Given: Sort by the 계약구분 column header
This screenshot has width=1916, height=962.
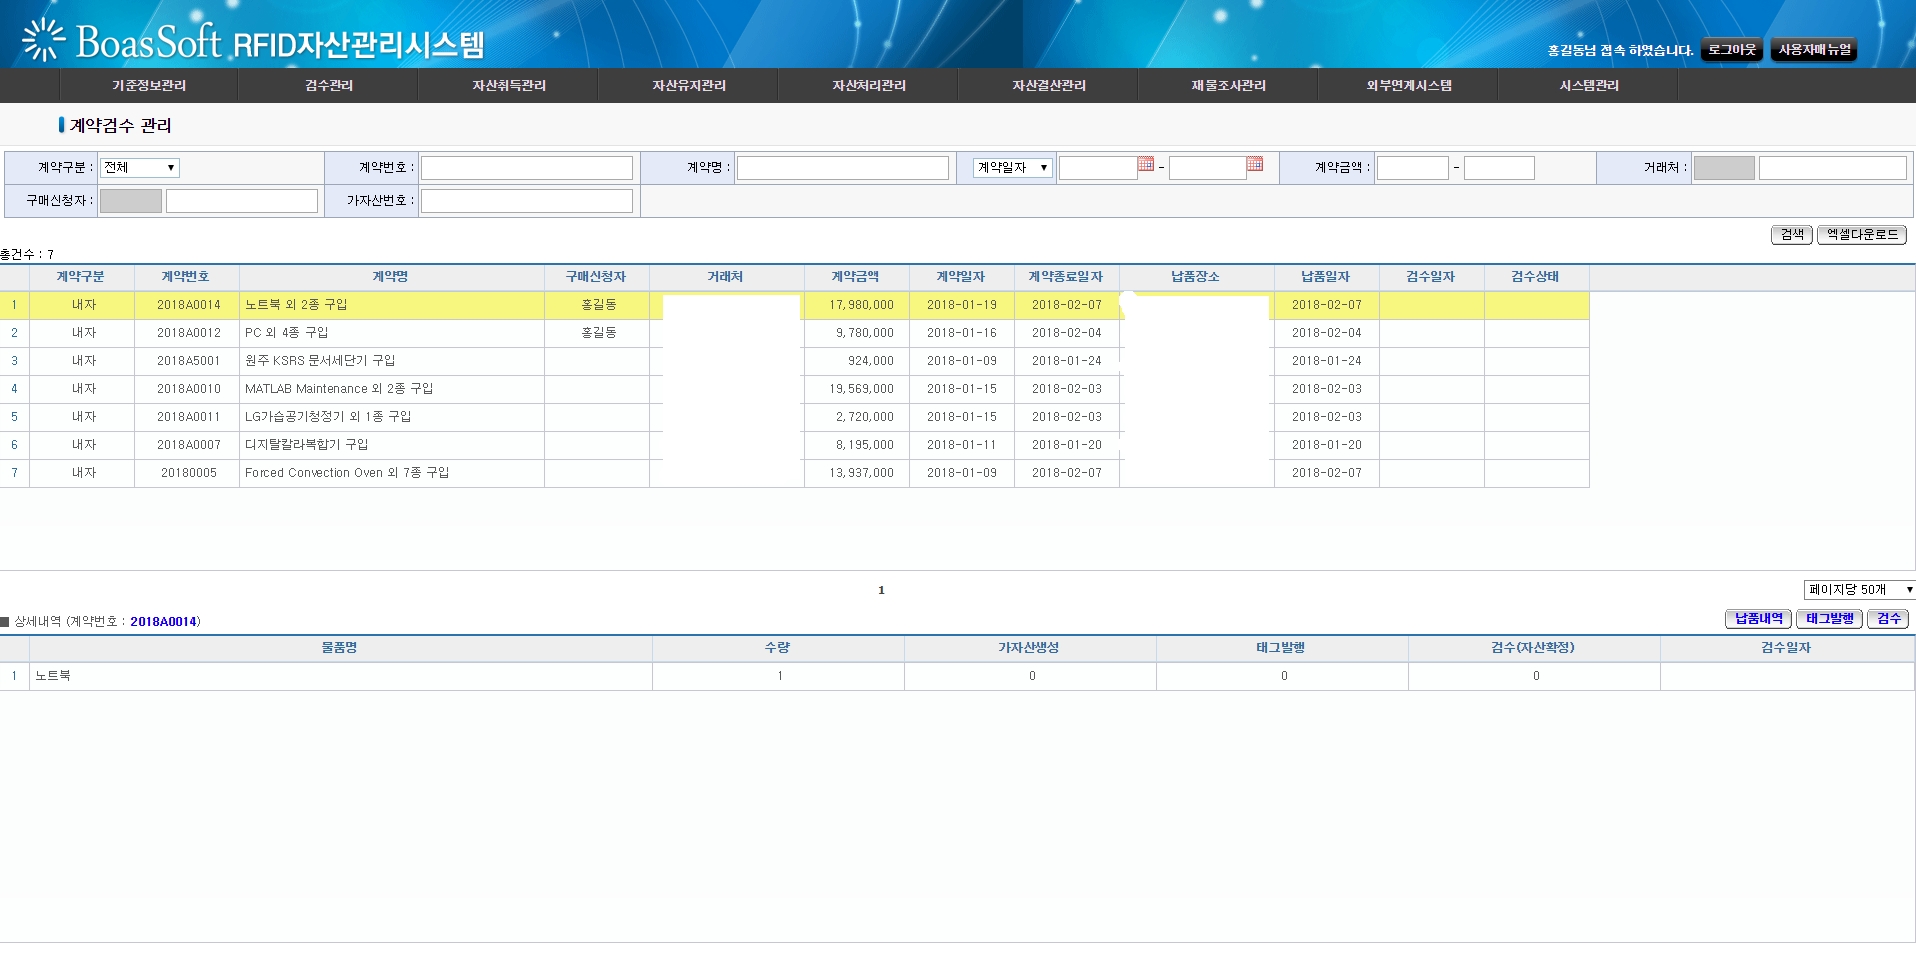Looking at the screenshot, I should 81,277.
